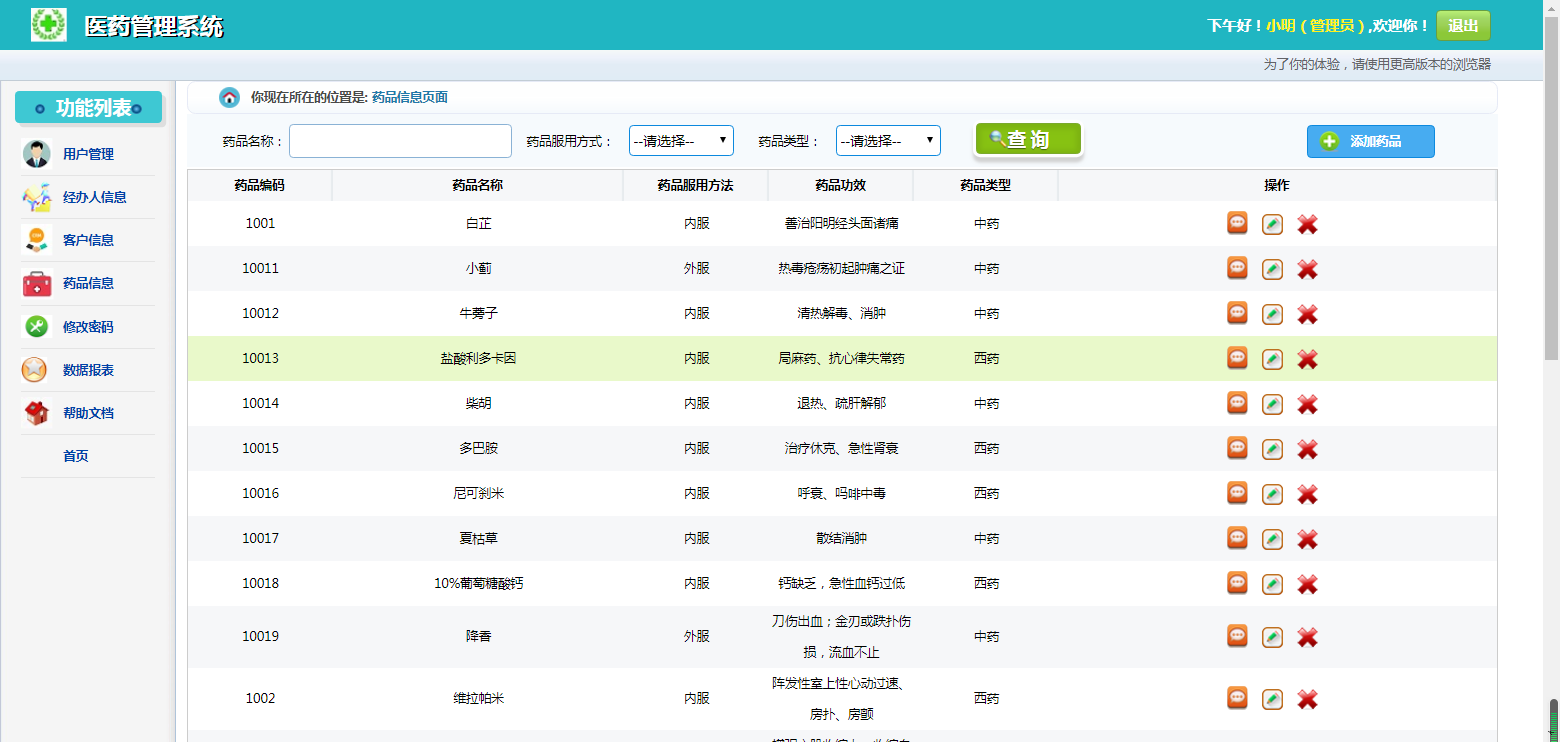View details of 白芷 via the comment icon
This screenshot has height=742, width=1560.
point(1237,223)
